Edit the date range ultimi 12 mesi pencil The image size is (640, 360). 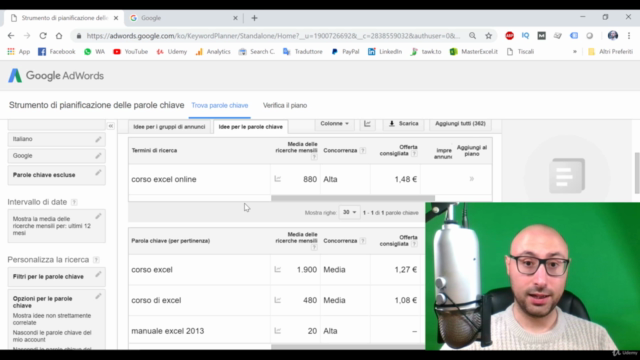point(98,216)
